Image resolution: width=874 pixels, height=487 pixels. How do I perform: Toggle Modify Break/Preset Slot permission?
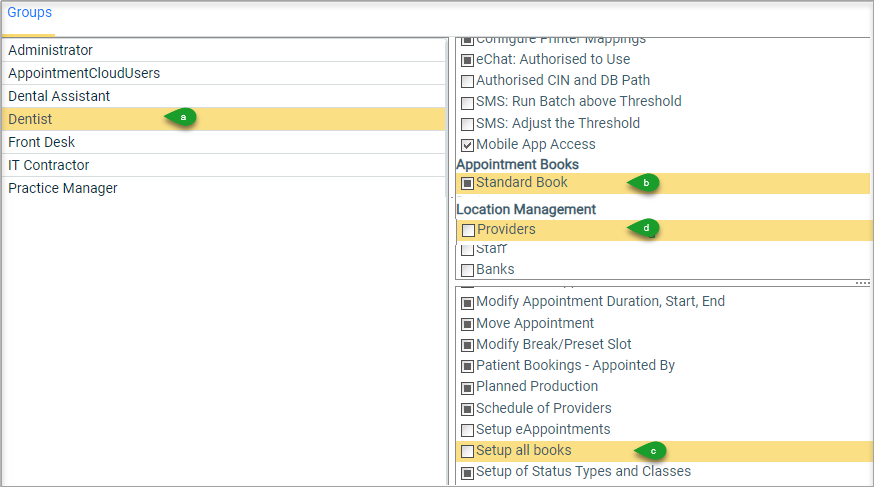coord(468,345)
